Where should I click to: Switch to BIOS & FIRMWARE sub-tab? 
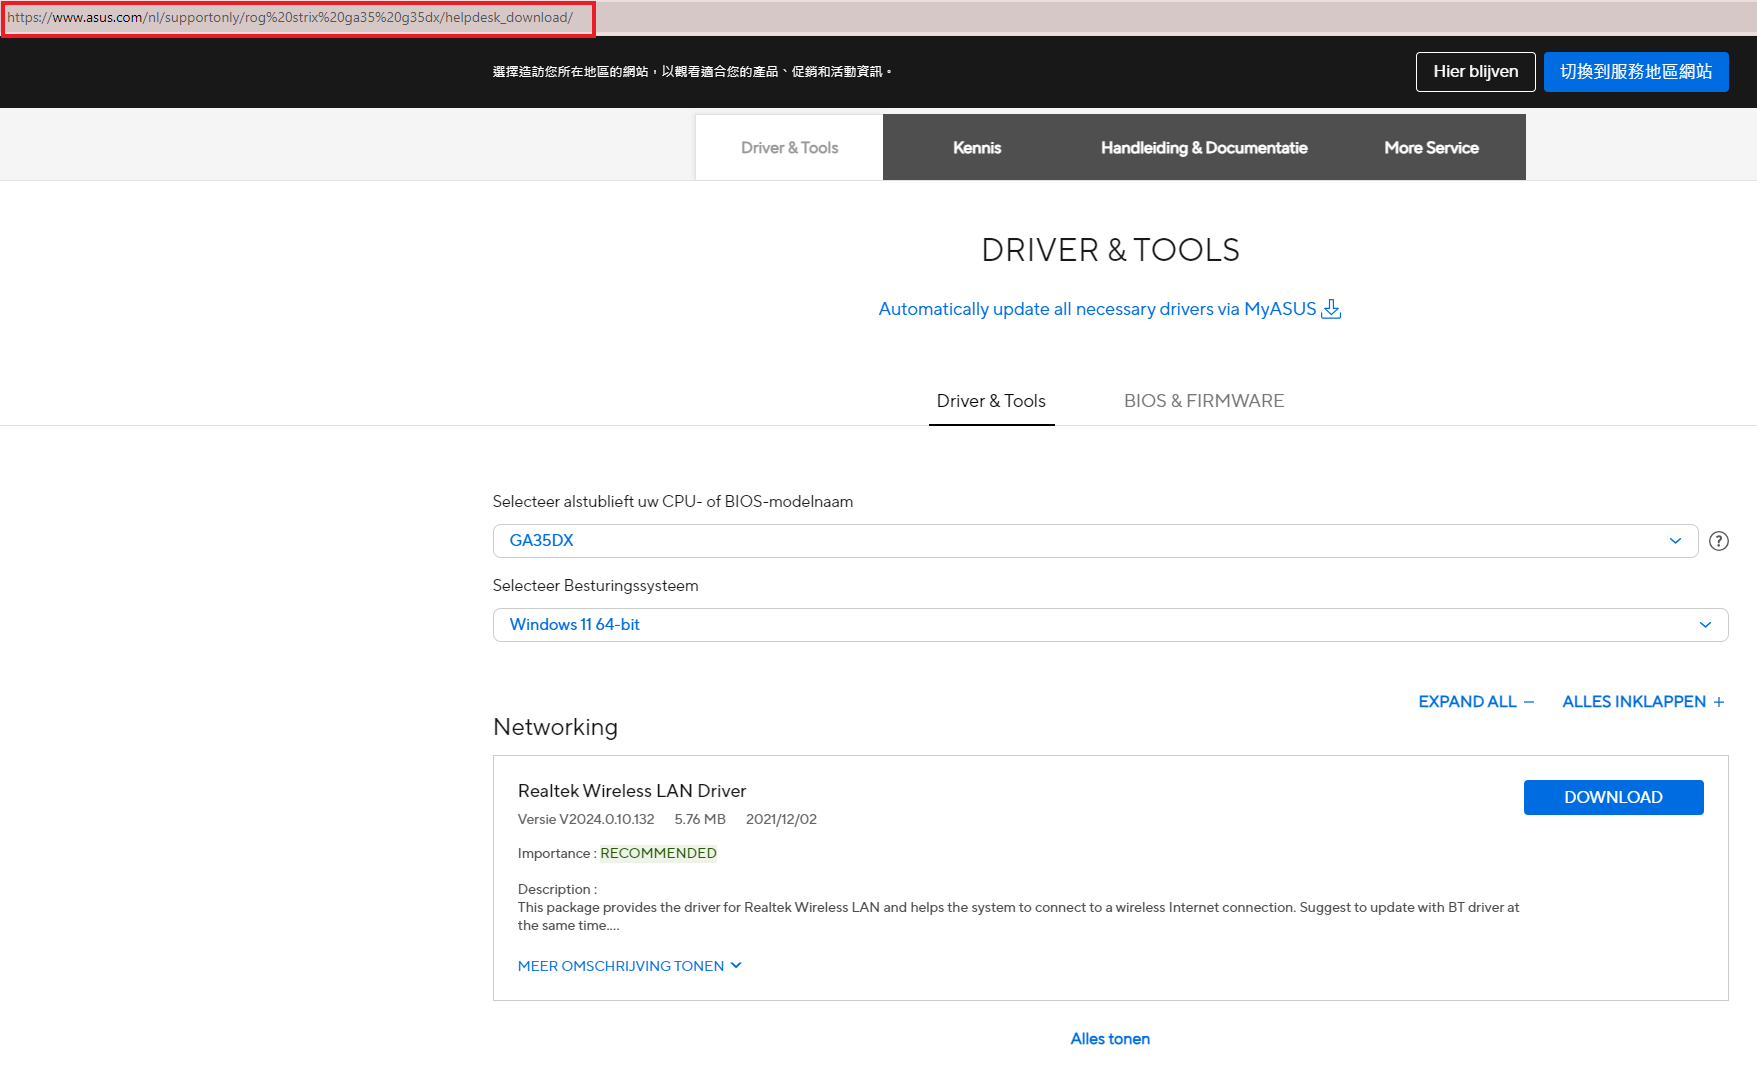1204,401
